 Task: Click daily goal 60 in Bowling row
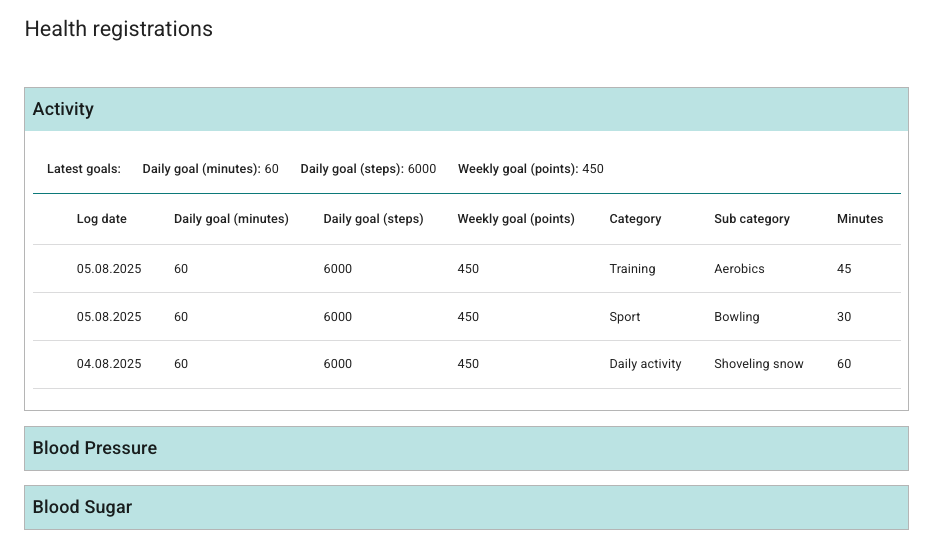[x=181, y=317]
